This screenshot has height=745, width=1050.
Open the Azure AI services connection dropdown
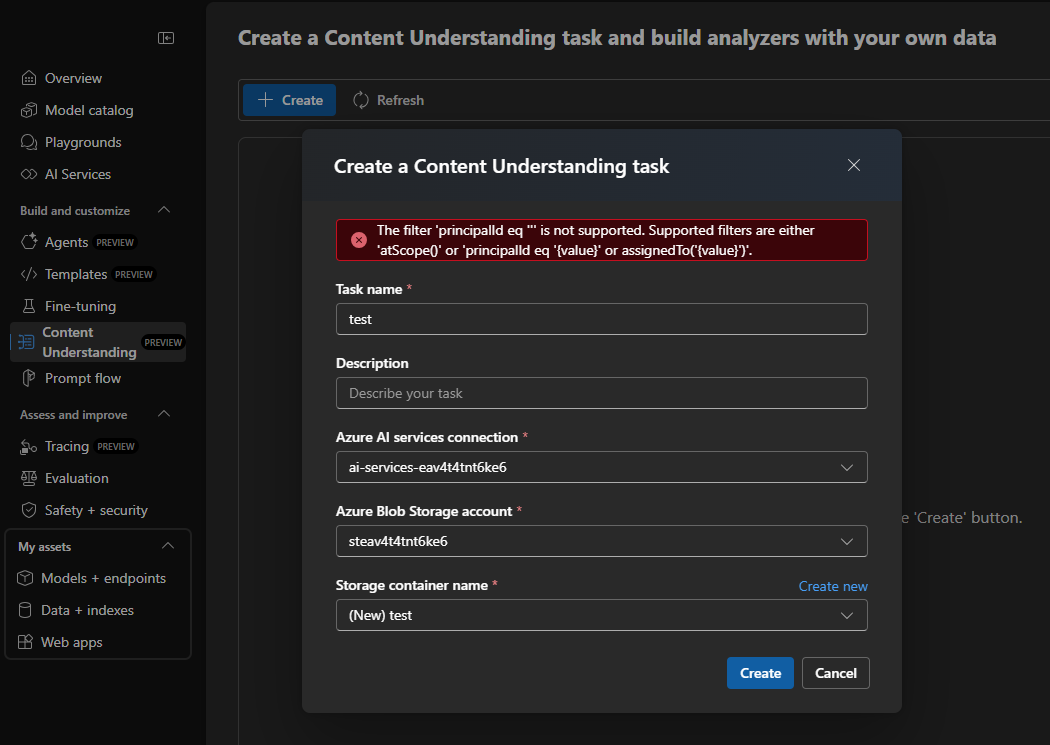click(601, 467)
